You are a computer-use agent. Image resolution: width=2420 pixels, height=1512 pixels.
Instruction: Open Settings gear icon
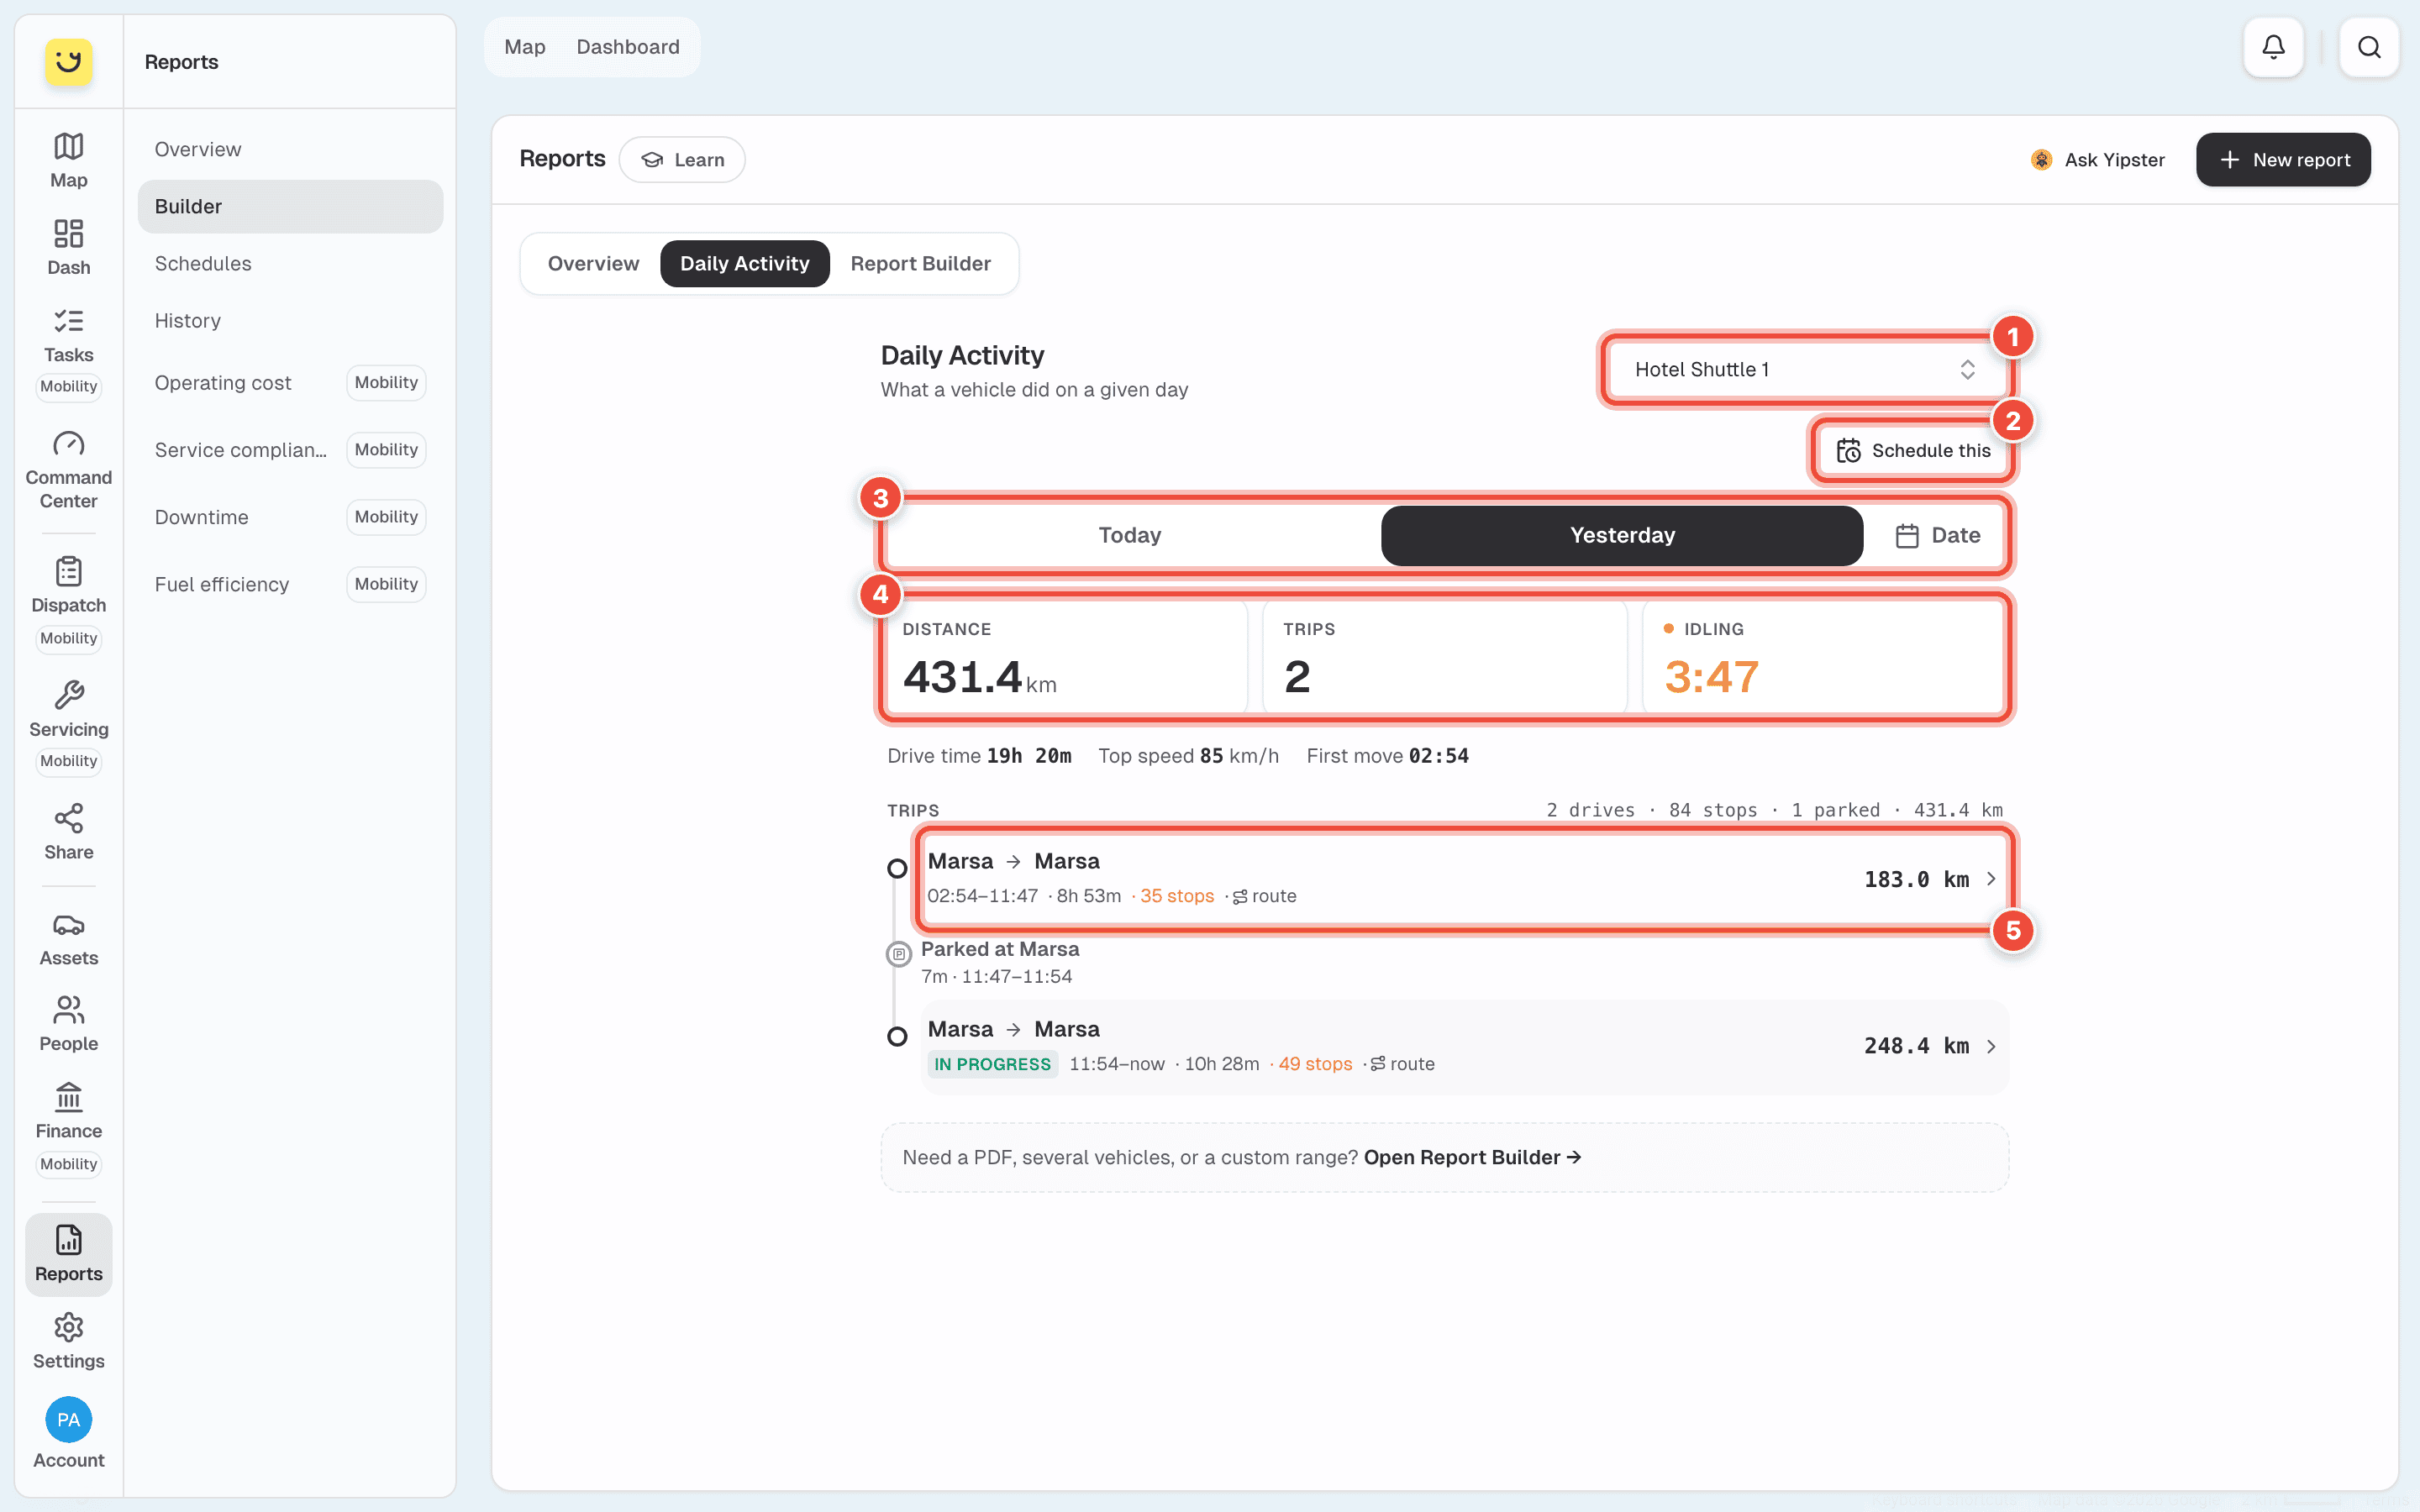tap(68, 1341)
